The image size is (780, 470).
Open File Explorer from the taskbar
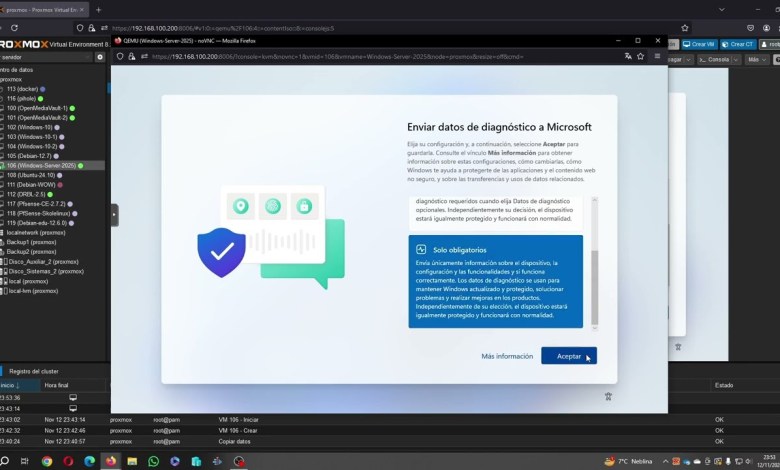point(132,461)
